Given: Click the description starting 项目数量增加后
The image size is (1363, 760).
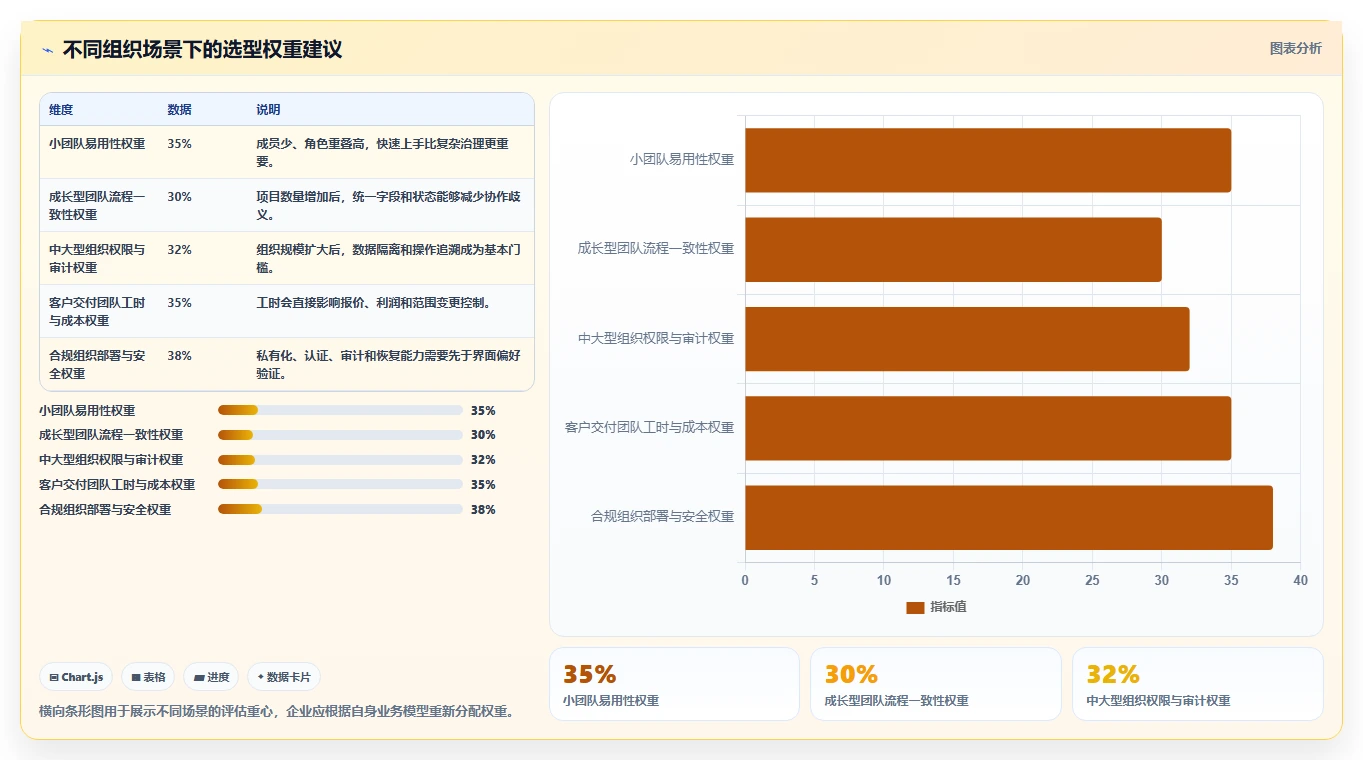Looking at the screenshot, I should (x=390, y=206).
